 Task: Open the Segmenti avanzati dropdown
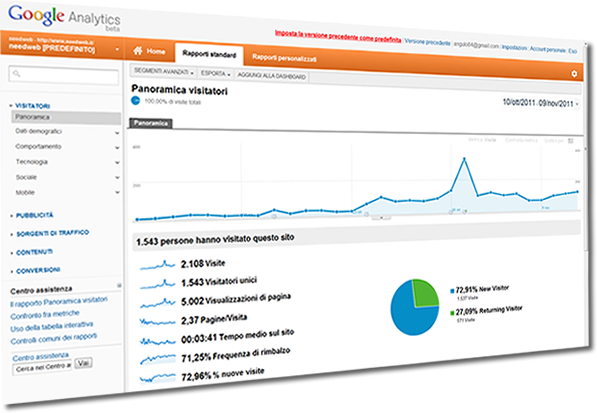[x=164, y=72]
